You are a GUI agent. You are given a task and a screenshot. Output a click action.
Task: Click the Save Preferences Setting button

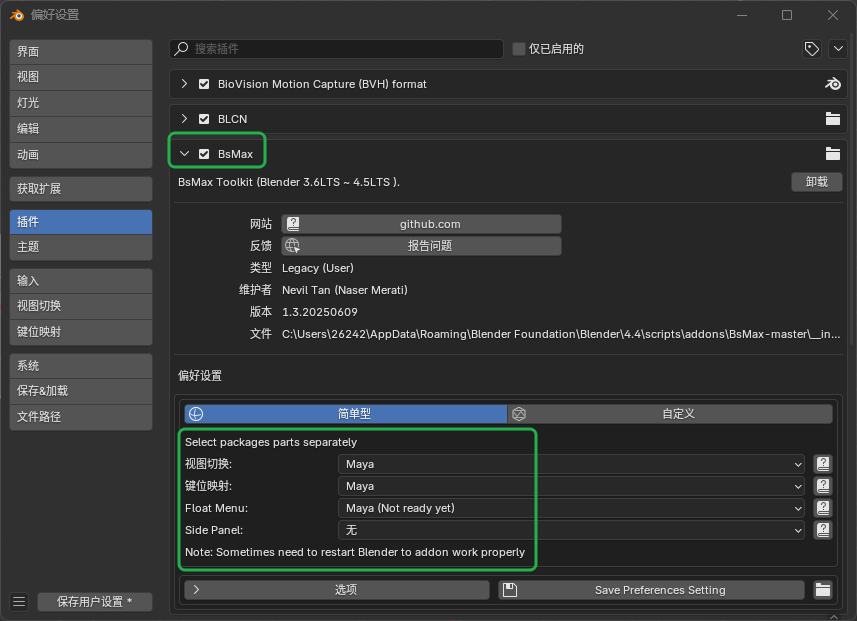651,590
